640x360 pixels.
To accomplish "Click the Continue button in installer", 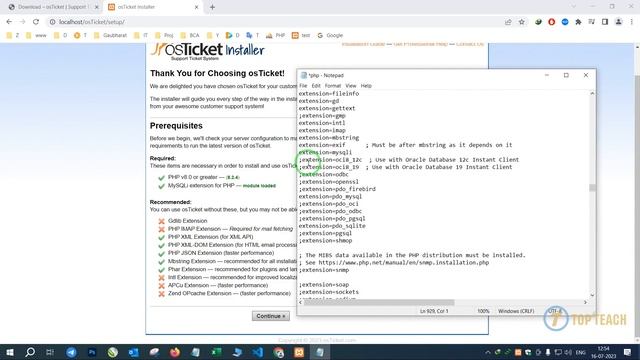I will click(x=271, y=316).
